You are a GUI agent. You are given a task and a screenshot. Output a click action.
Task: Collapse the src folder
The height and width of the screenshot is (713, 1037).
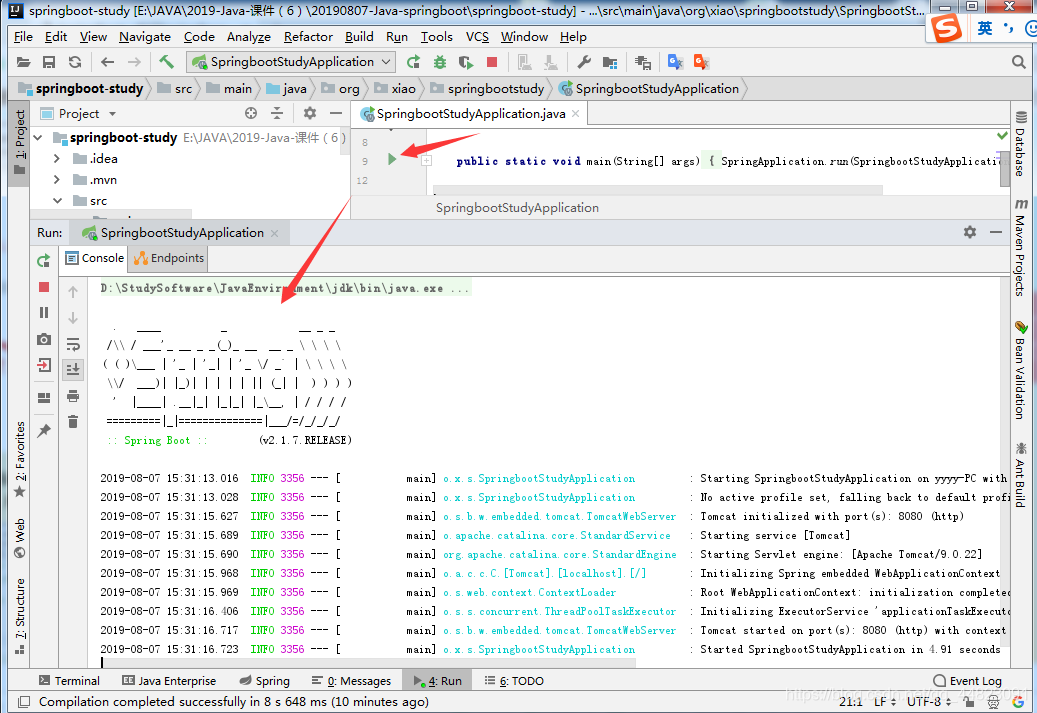pos(57,200)
